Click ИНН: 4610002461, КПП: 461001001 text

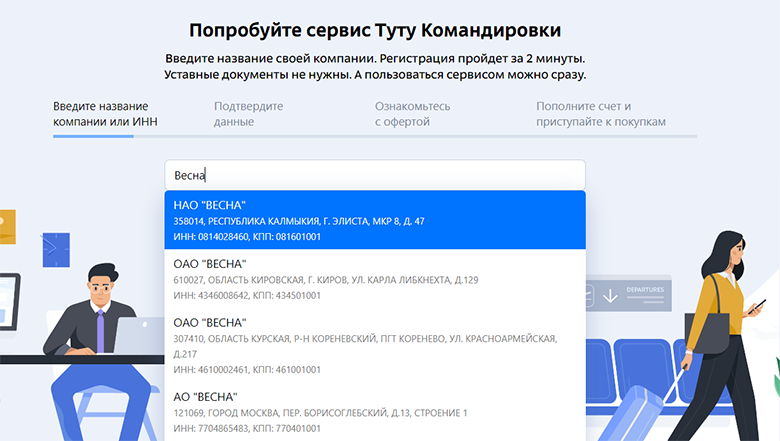click(247, 369)
